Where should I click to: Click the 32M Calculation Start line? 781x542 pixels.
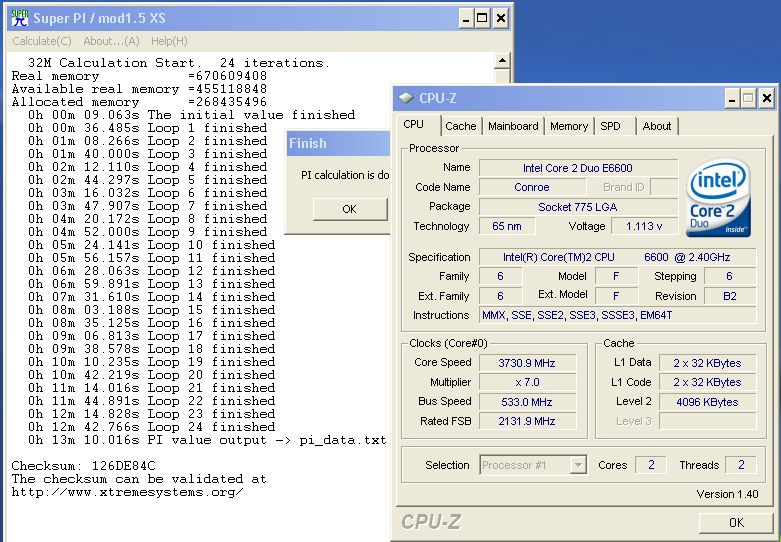[179, 63]
